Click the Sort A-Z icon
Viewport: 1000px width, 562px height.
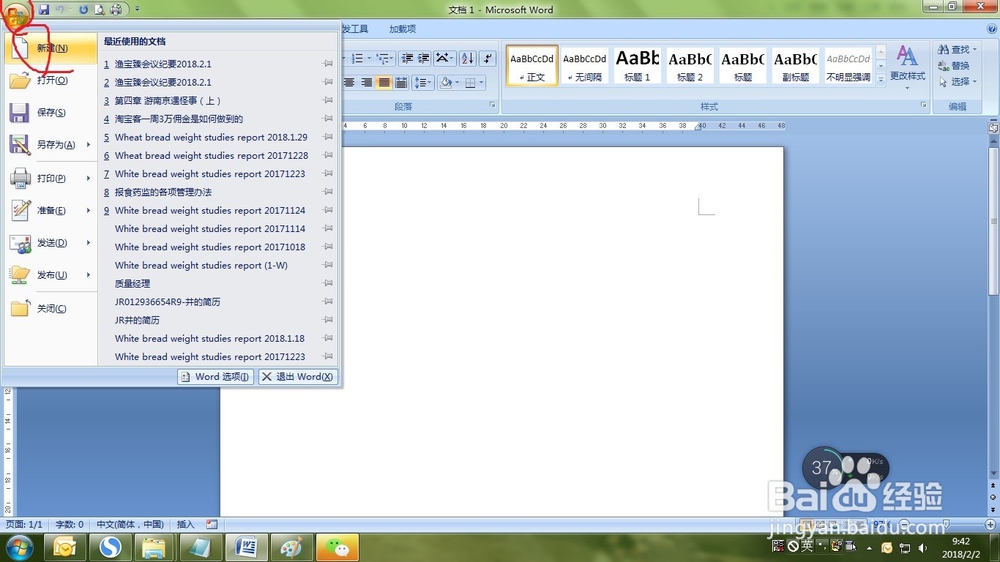click(467, 59)
